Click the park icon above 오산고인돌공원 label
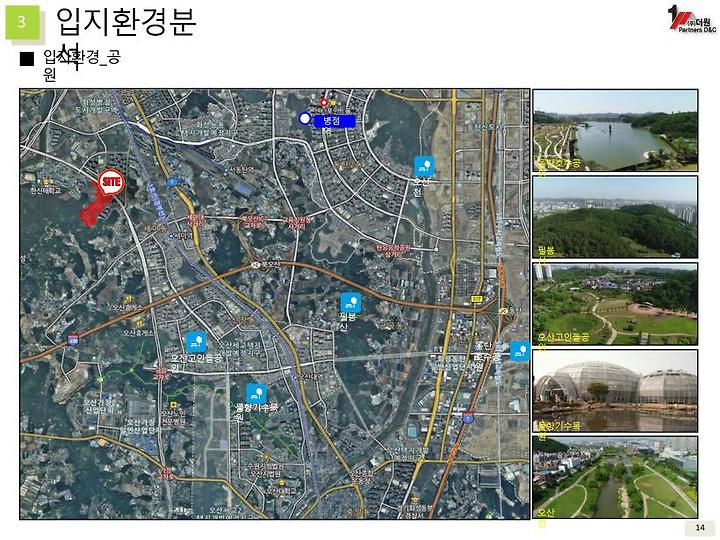The image size is (720, 540). point(196,342)
